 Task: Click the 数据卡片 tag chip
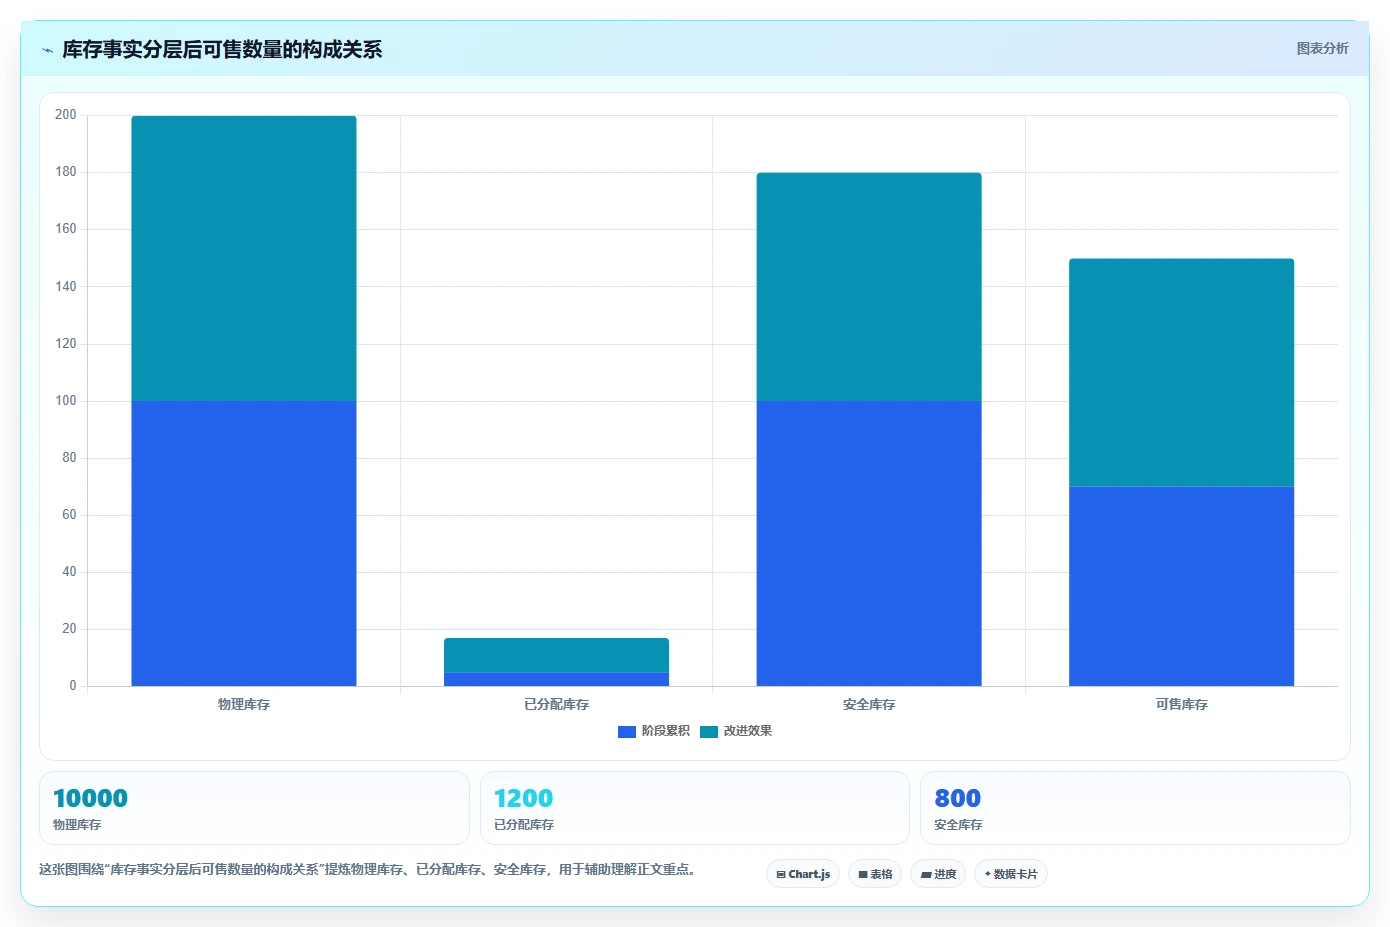[1011, 874]
